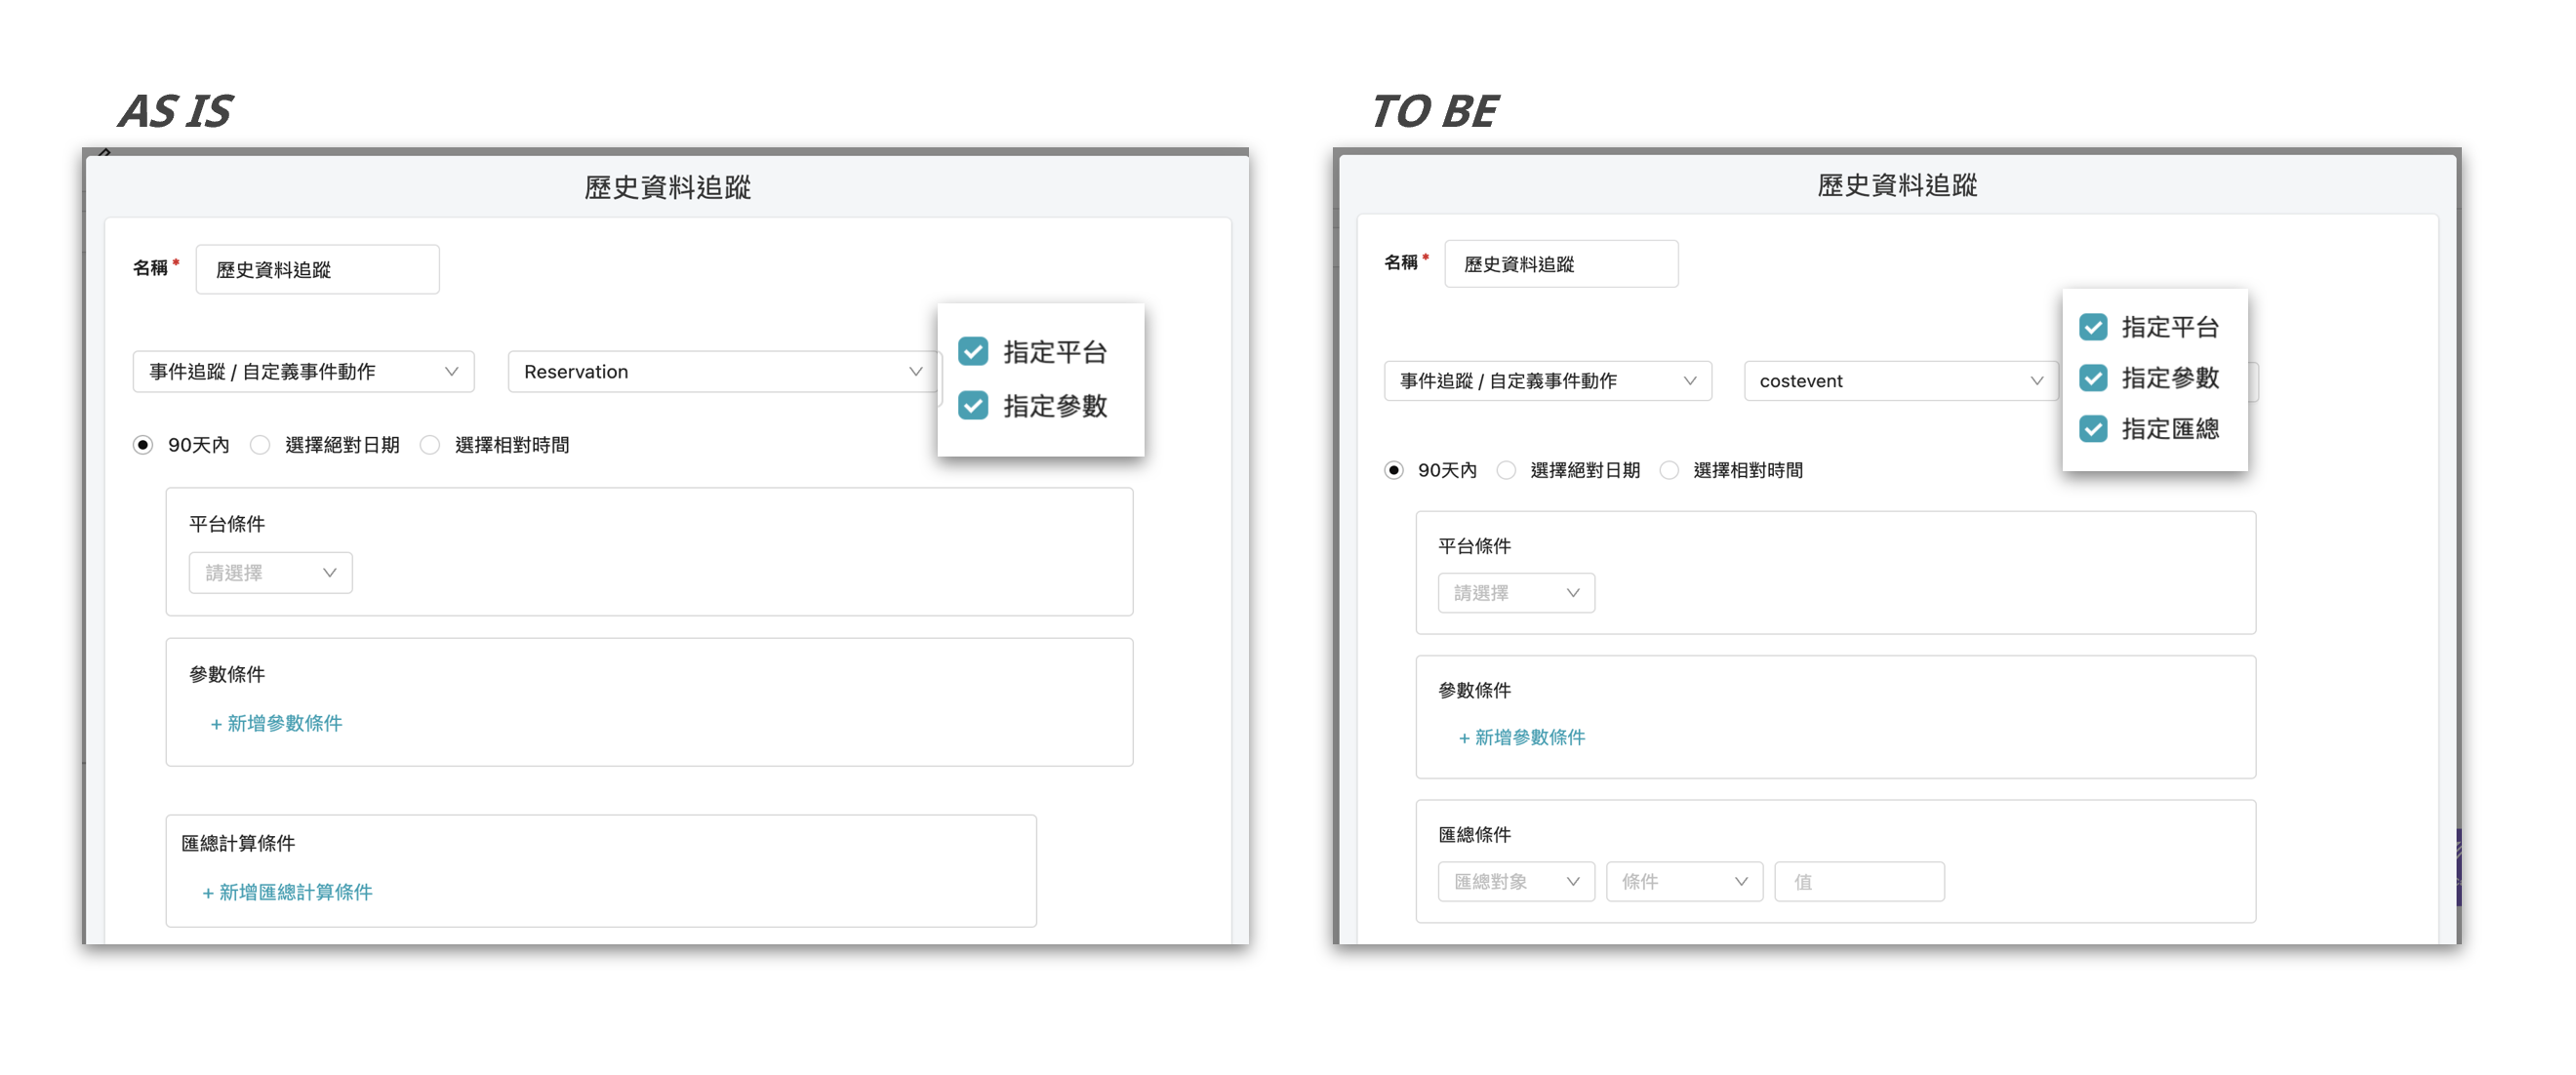Select 選擇絕對日期 in the TO BE dialog

tap(1507, 470)
